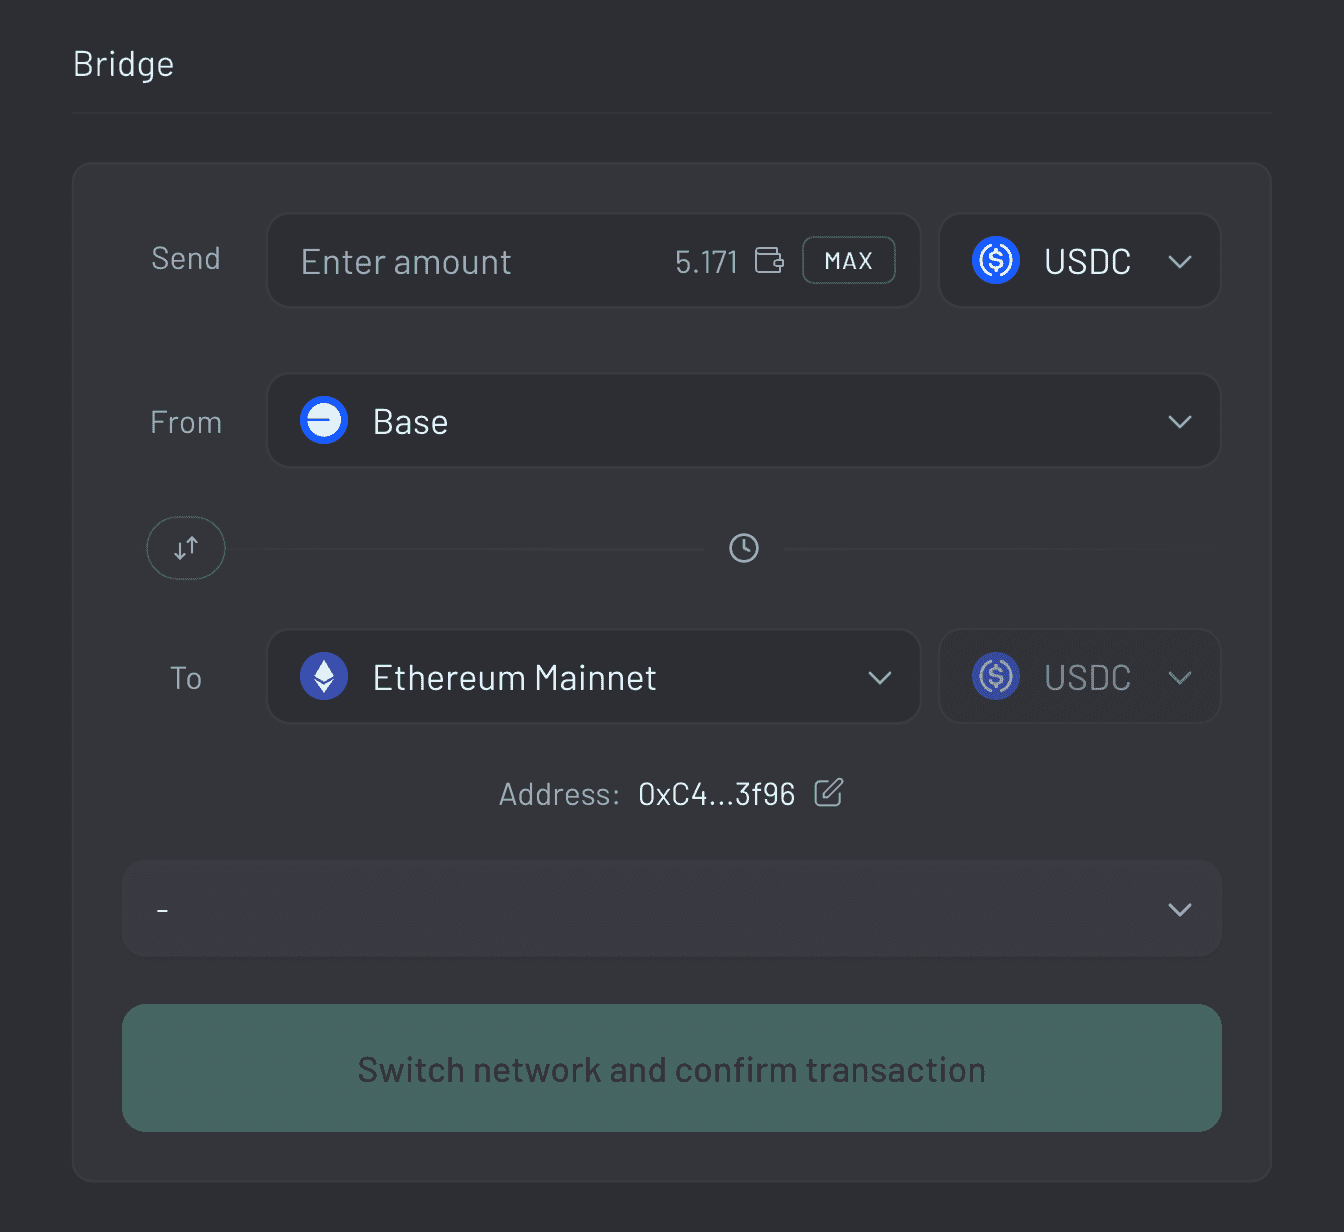Screen dimensions: 1344x1232
Task: Open transaction history via the clock icon
Action: 743,548
